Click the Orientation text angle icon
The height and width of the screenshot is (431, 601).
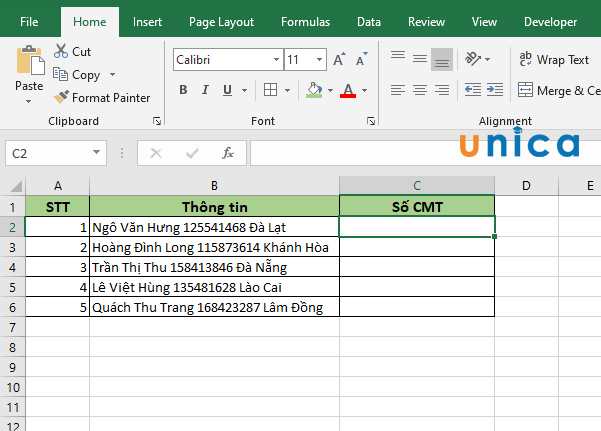click(x=473, y=59)
